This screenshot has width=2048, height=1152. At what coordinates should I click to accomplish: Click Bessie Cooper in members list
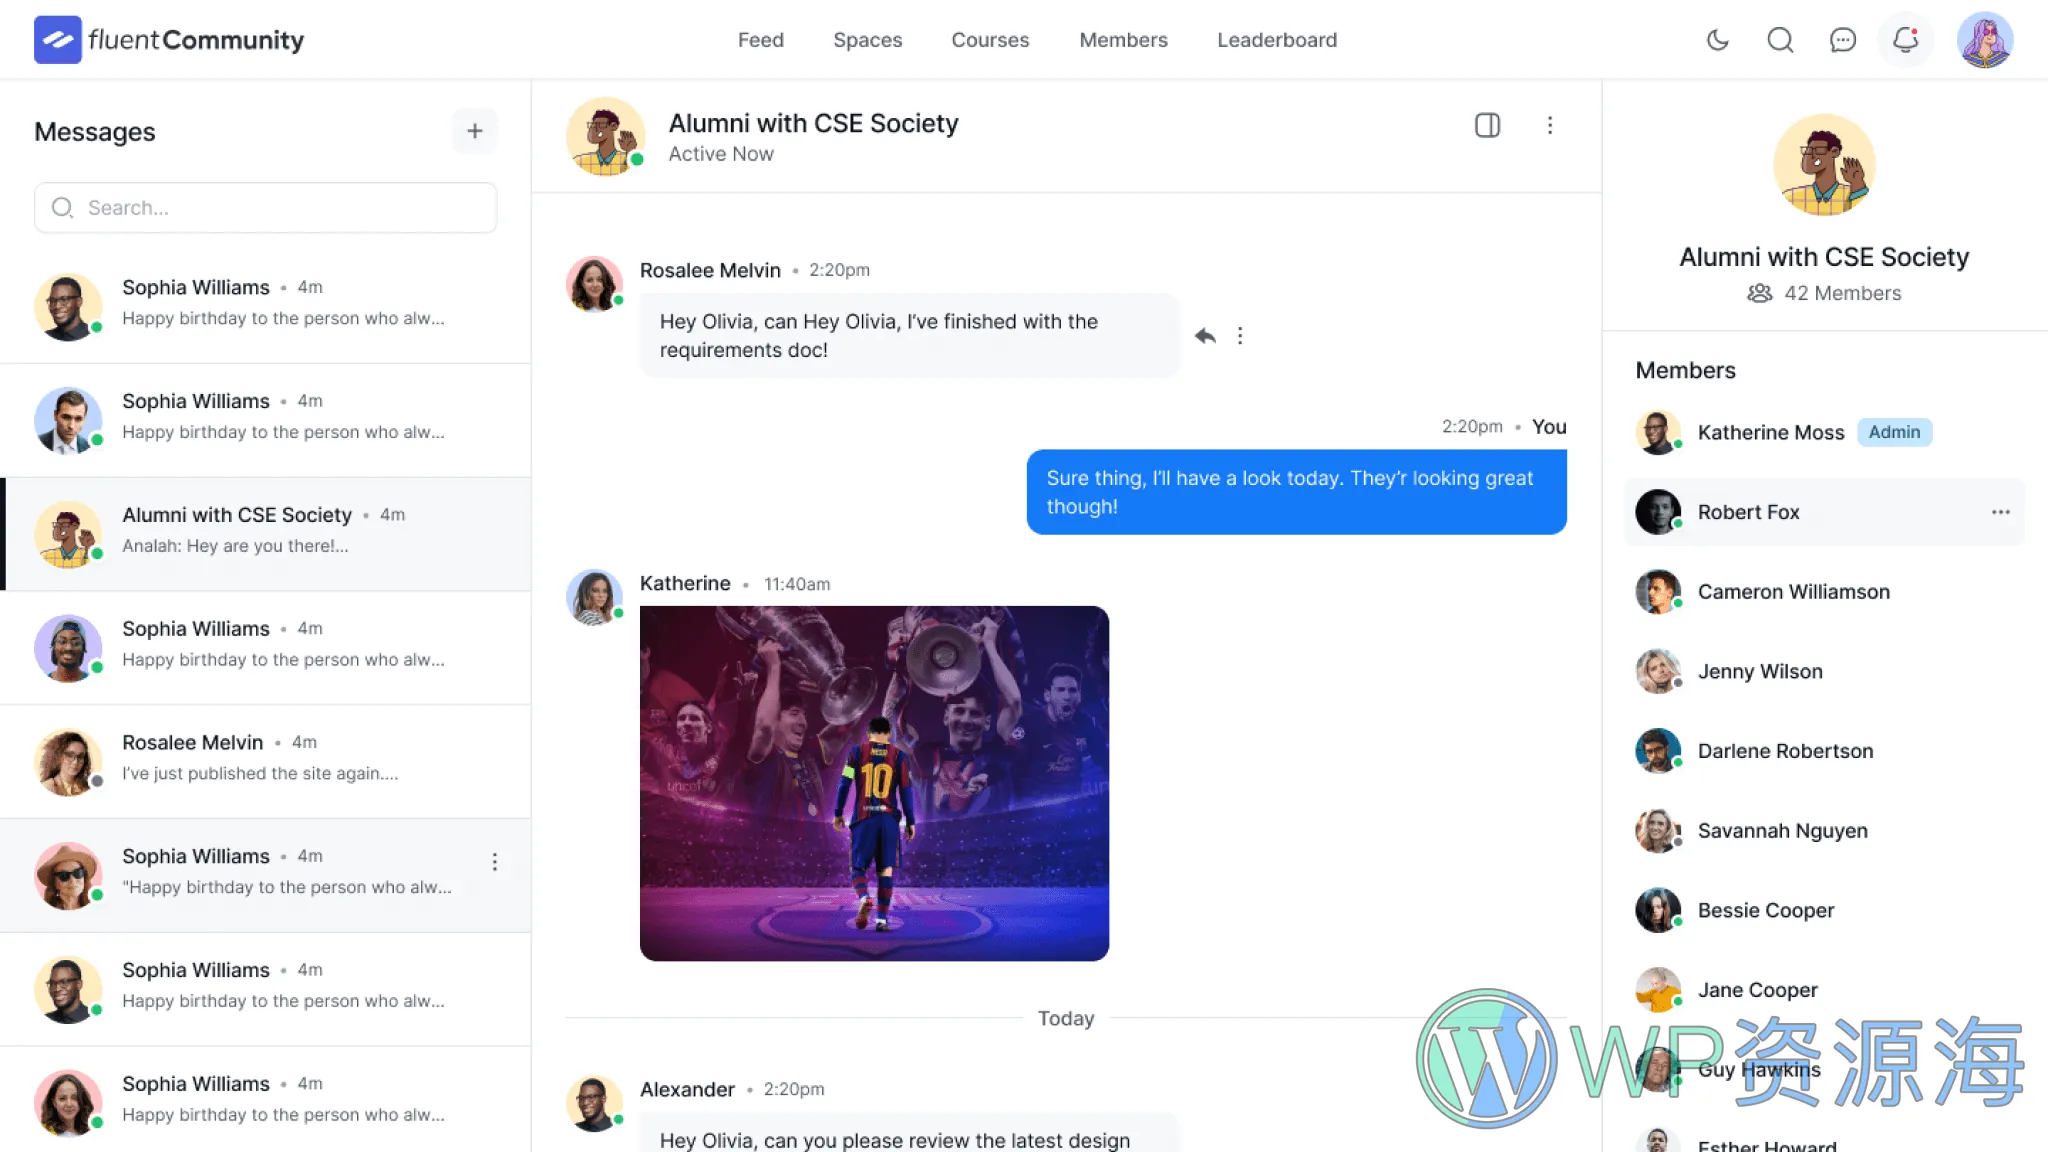(x=1766, y=911)
